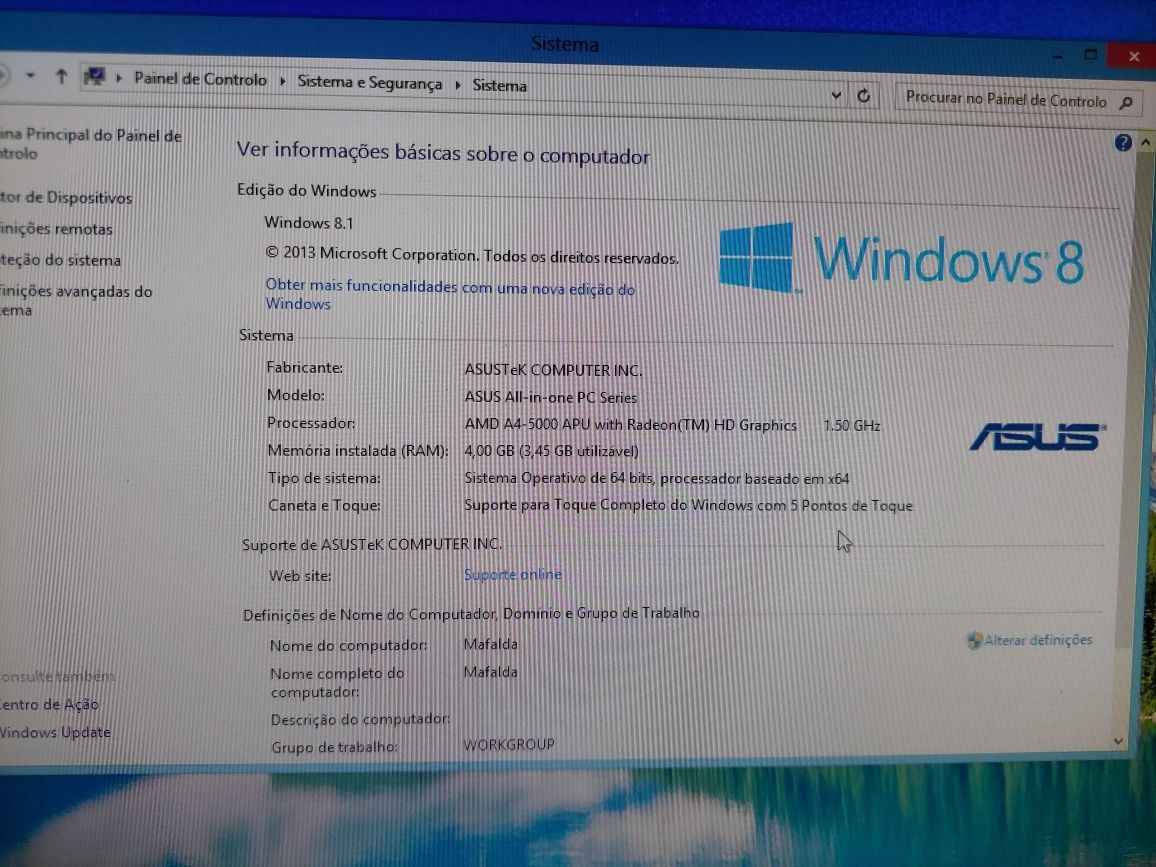This screenshot has height=867, width=1156.
Task: Open Windows Update in sidebar
Action: pyautogui.click(x=55, y=732)
